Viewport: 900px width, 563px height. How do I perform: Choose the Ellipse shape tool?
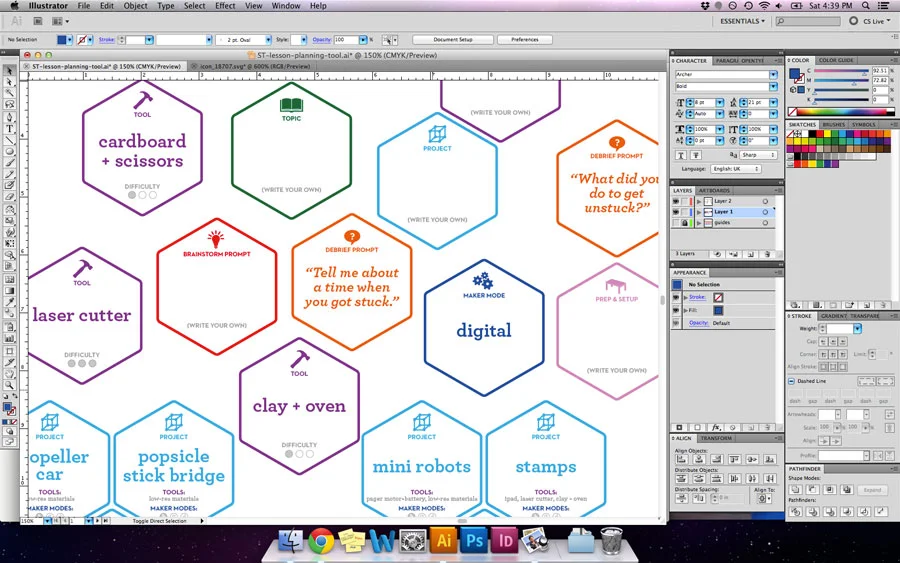pyautogui.click(x=9, y=152)
